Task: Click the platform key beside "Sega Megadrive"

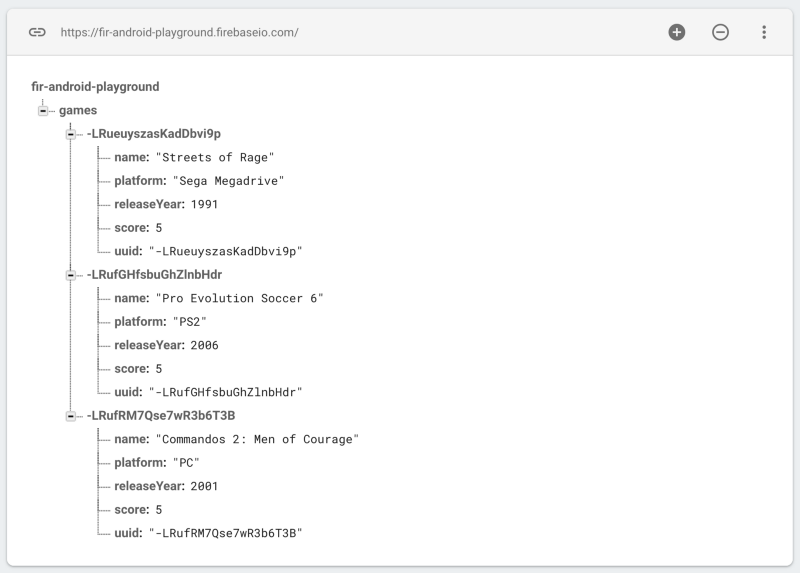Action: (140, 181)
